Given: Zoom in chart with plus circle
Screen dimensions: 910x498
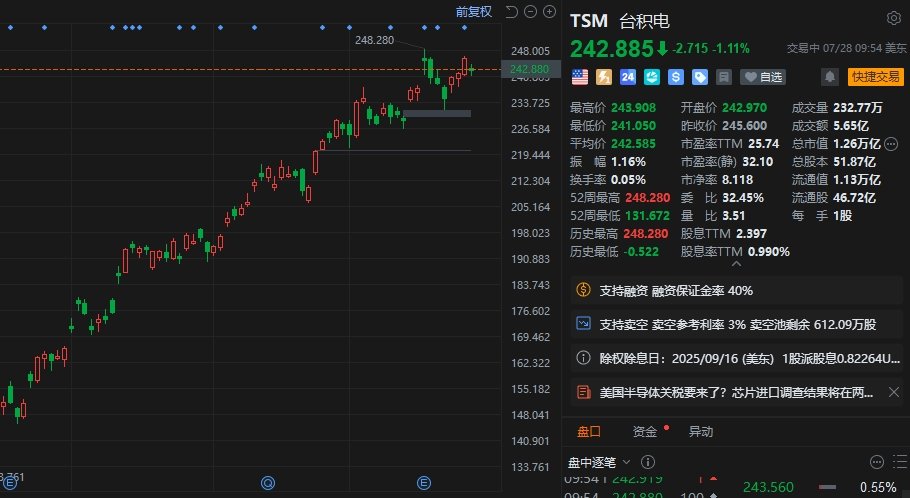Looking at the screenshot, I should (549, 12).
